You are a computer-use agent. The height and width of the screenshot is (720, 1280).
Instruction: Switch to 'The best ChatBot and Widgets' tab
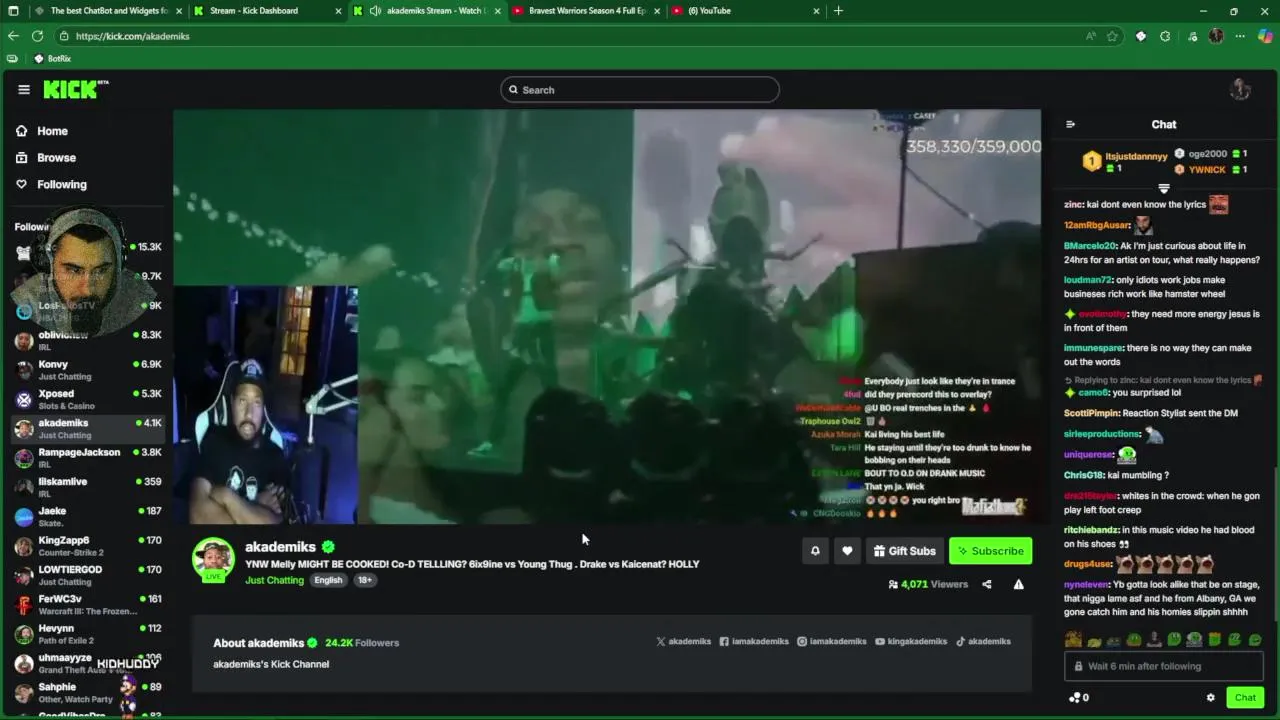pyautogui.click(x=108, y=11)
